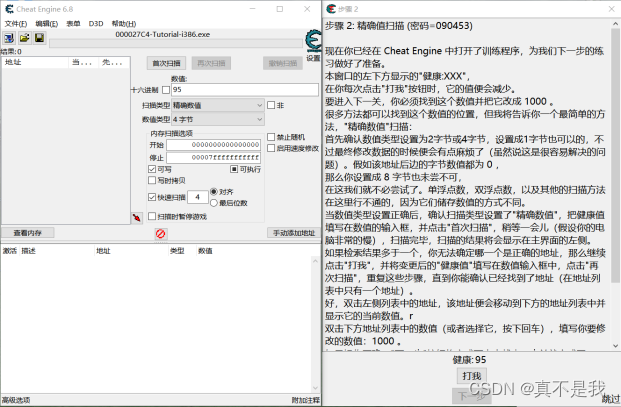Screen dimensions: 621x407
Task: Toggle the 可执行 checkbox
Action: coord(234,169)
